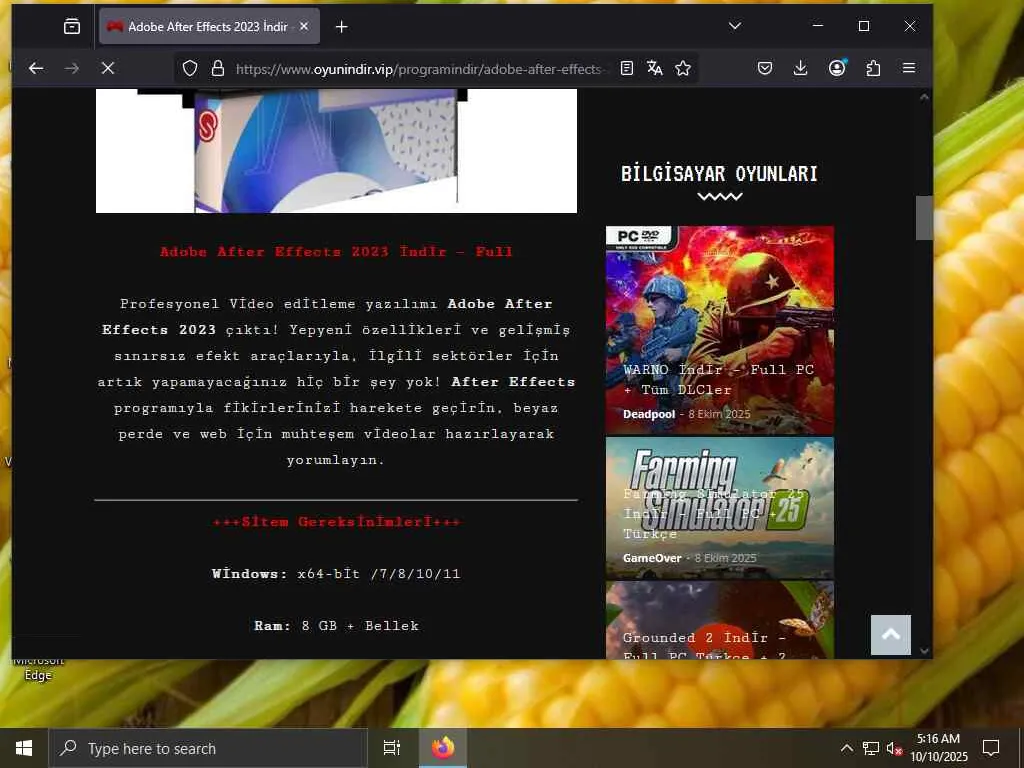This screenshot has width=1024, height=768.
Task: Bookmark this page with the star
Action: click(683, 68)
